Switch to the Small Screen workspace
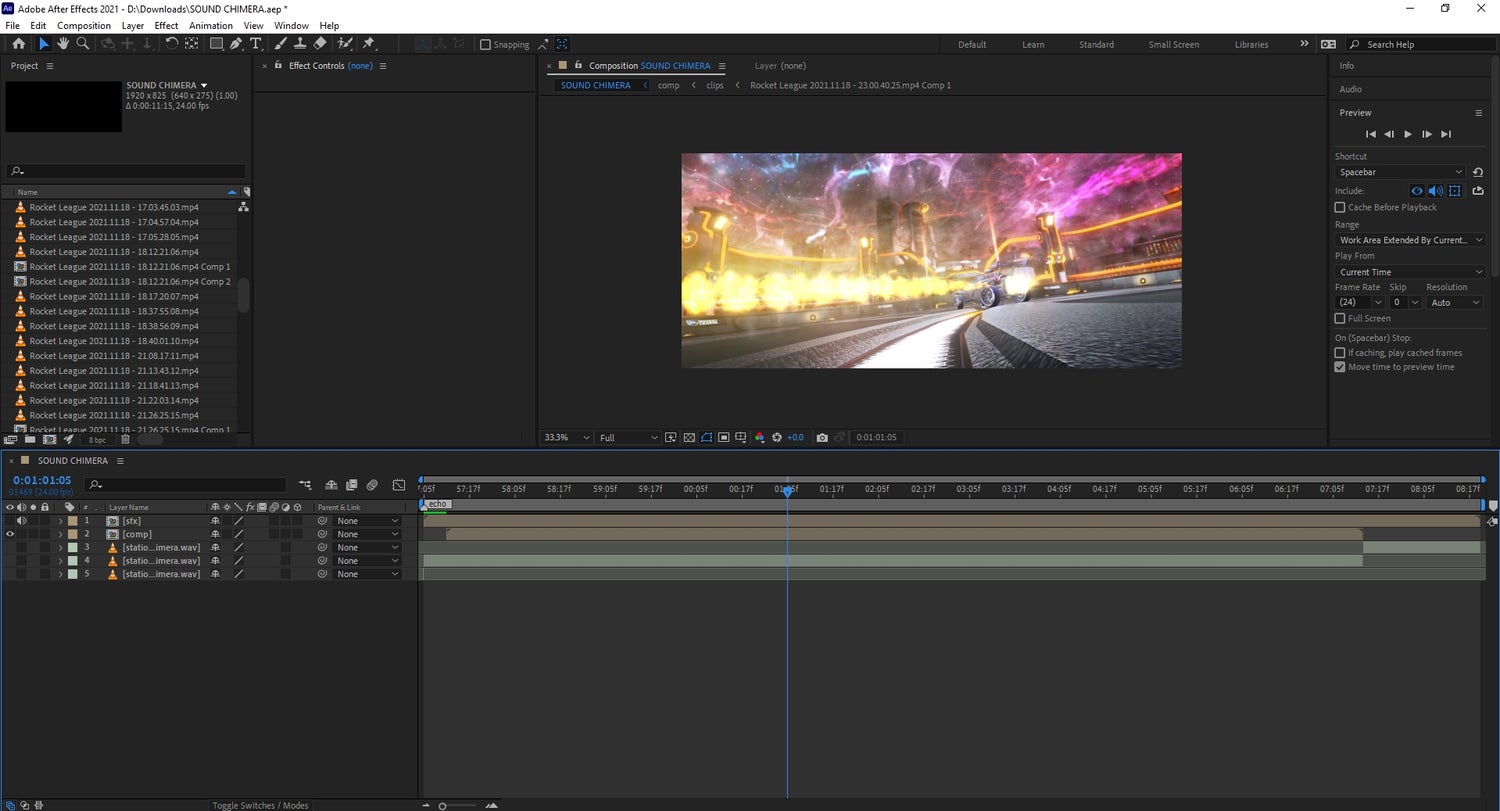1500x811 pixels. pos(1173,44)
